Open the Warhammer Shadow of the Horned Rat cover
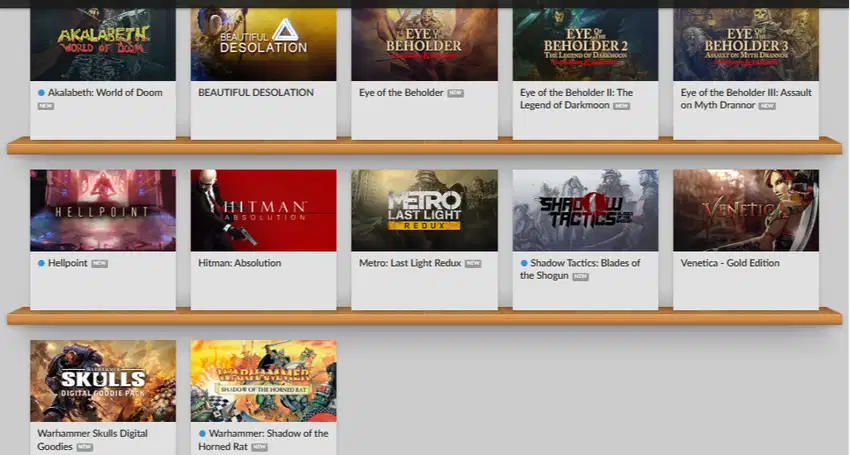 [263, 381]
